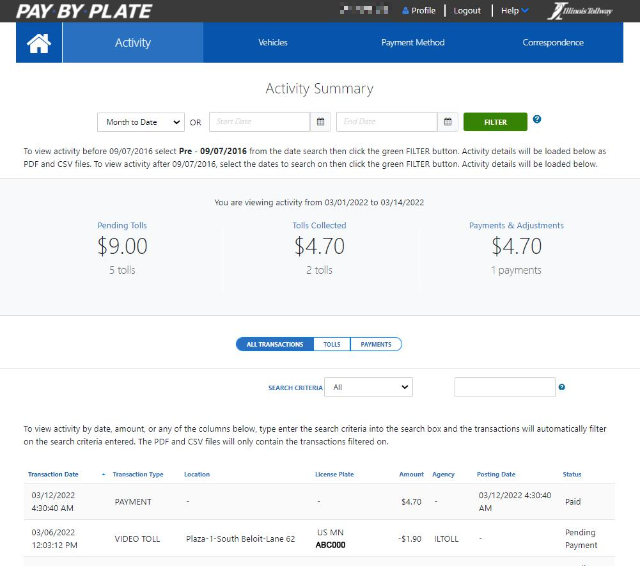Open the Search Criteria dropdown
Screen dimensions: 640x566
[x=369, y=387]
